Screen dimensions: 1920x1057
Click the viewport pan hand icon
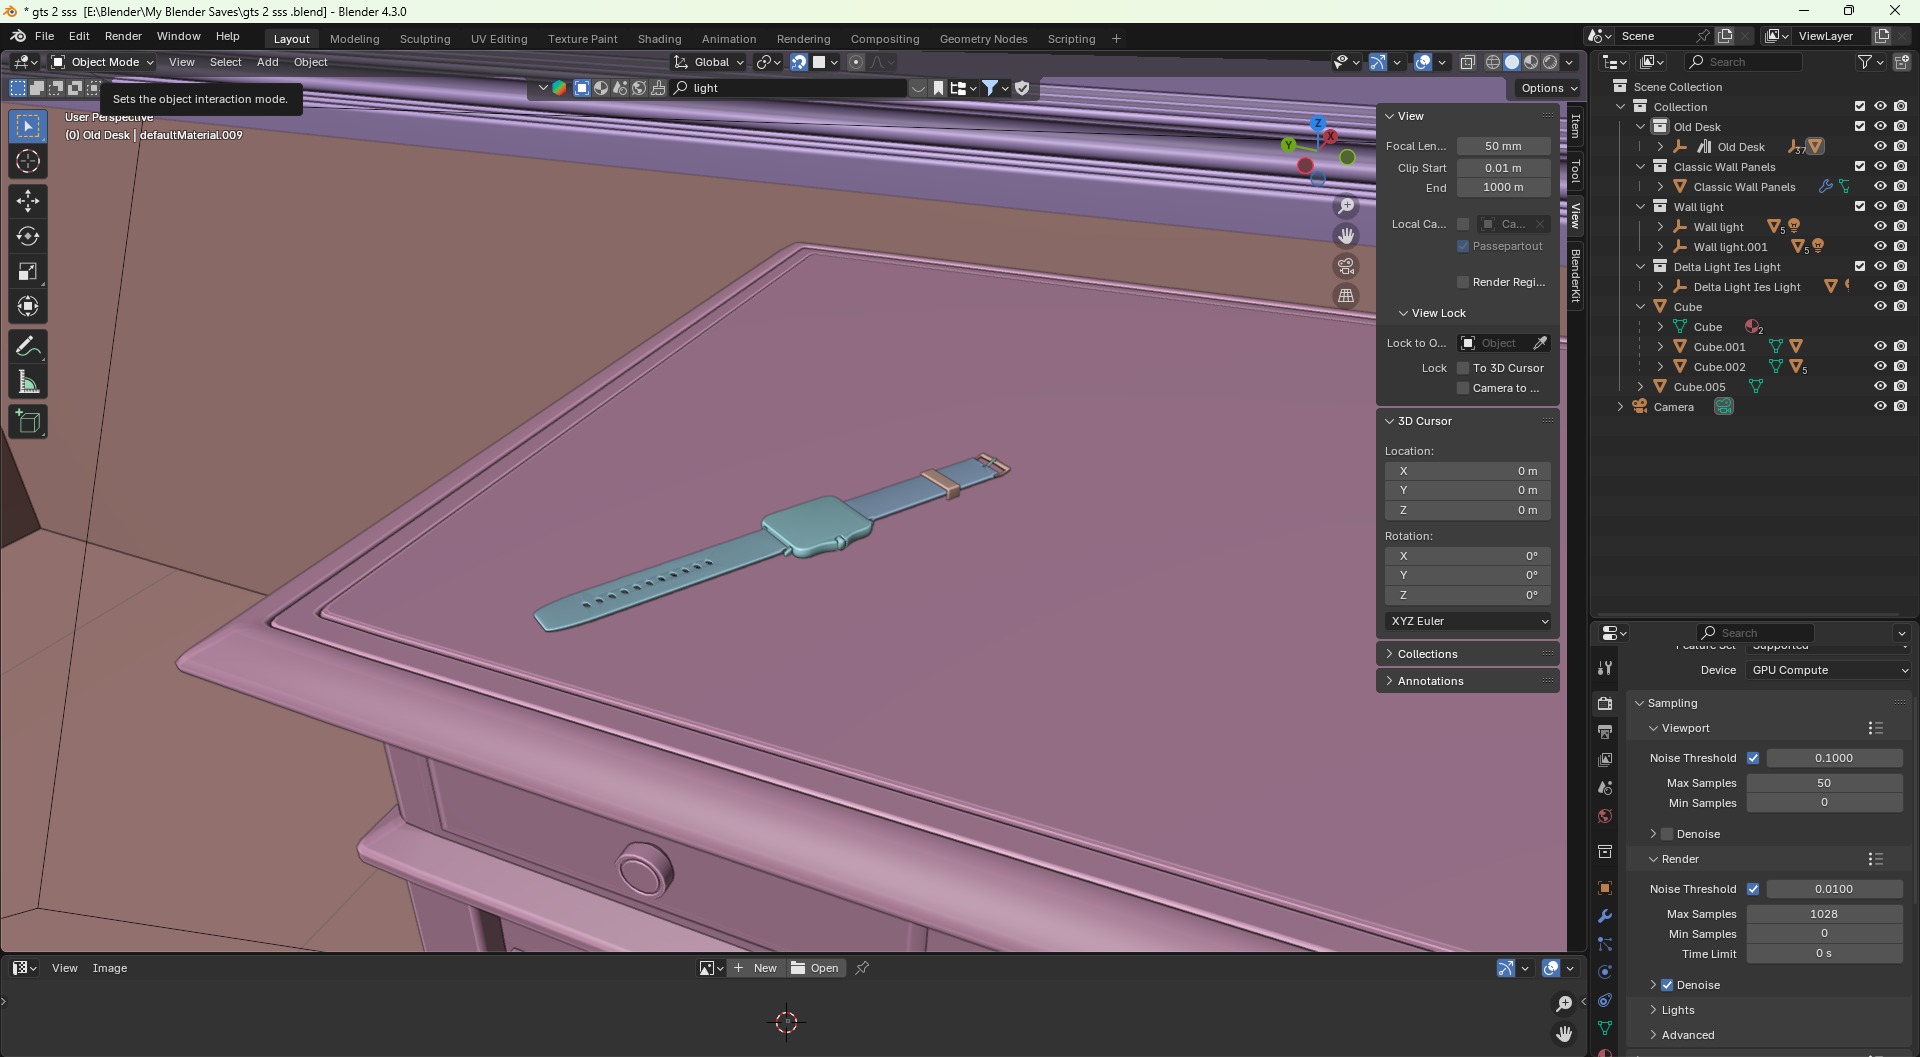[x=1346, y=236]
